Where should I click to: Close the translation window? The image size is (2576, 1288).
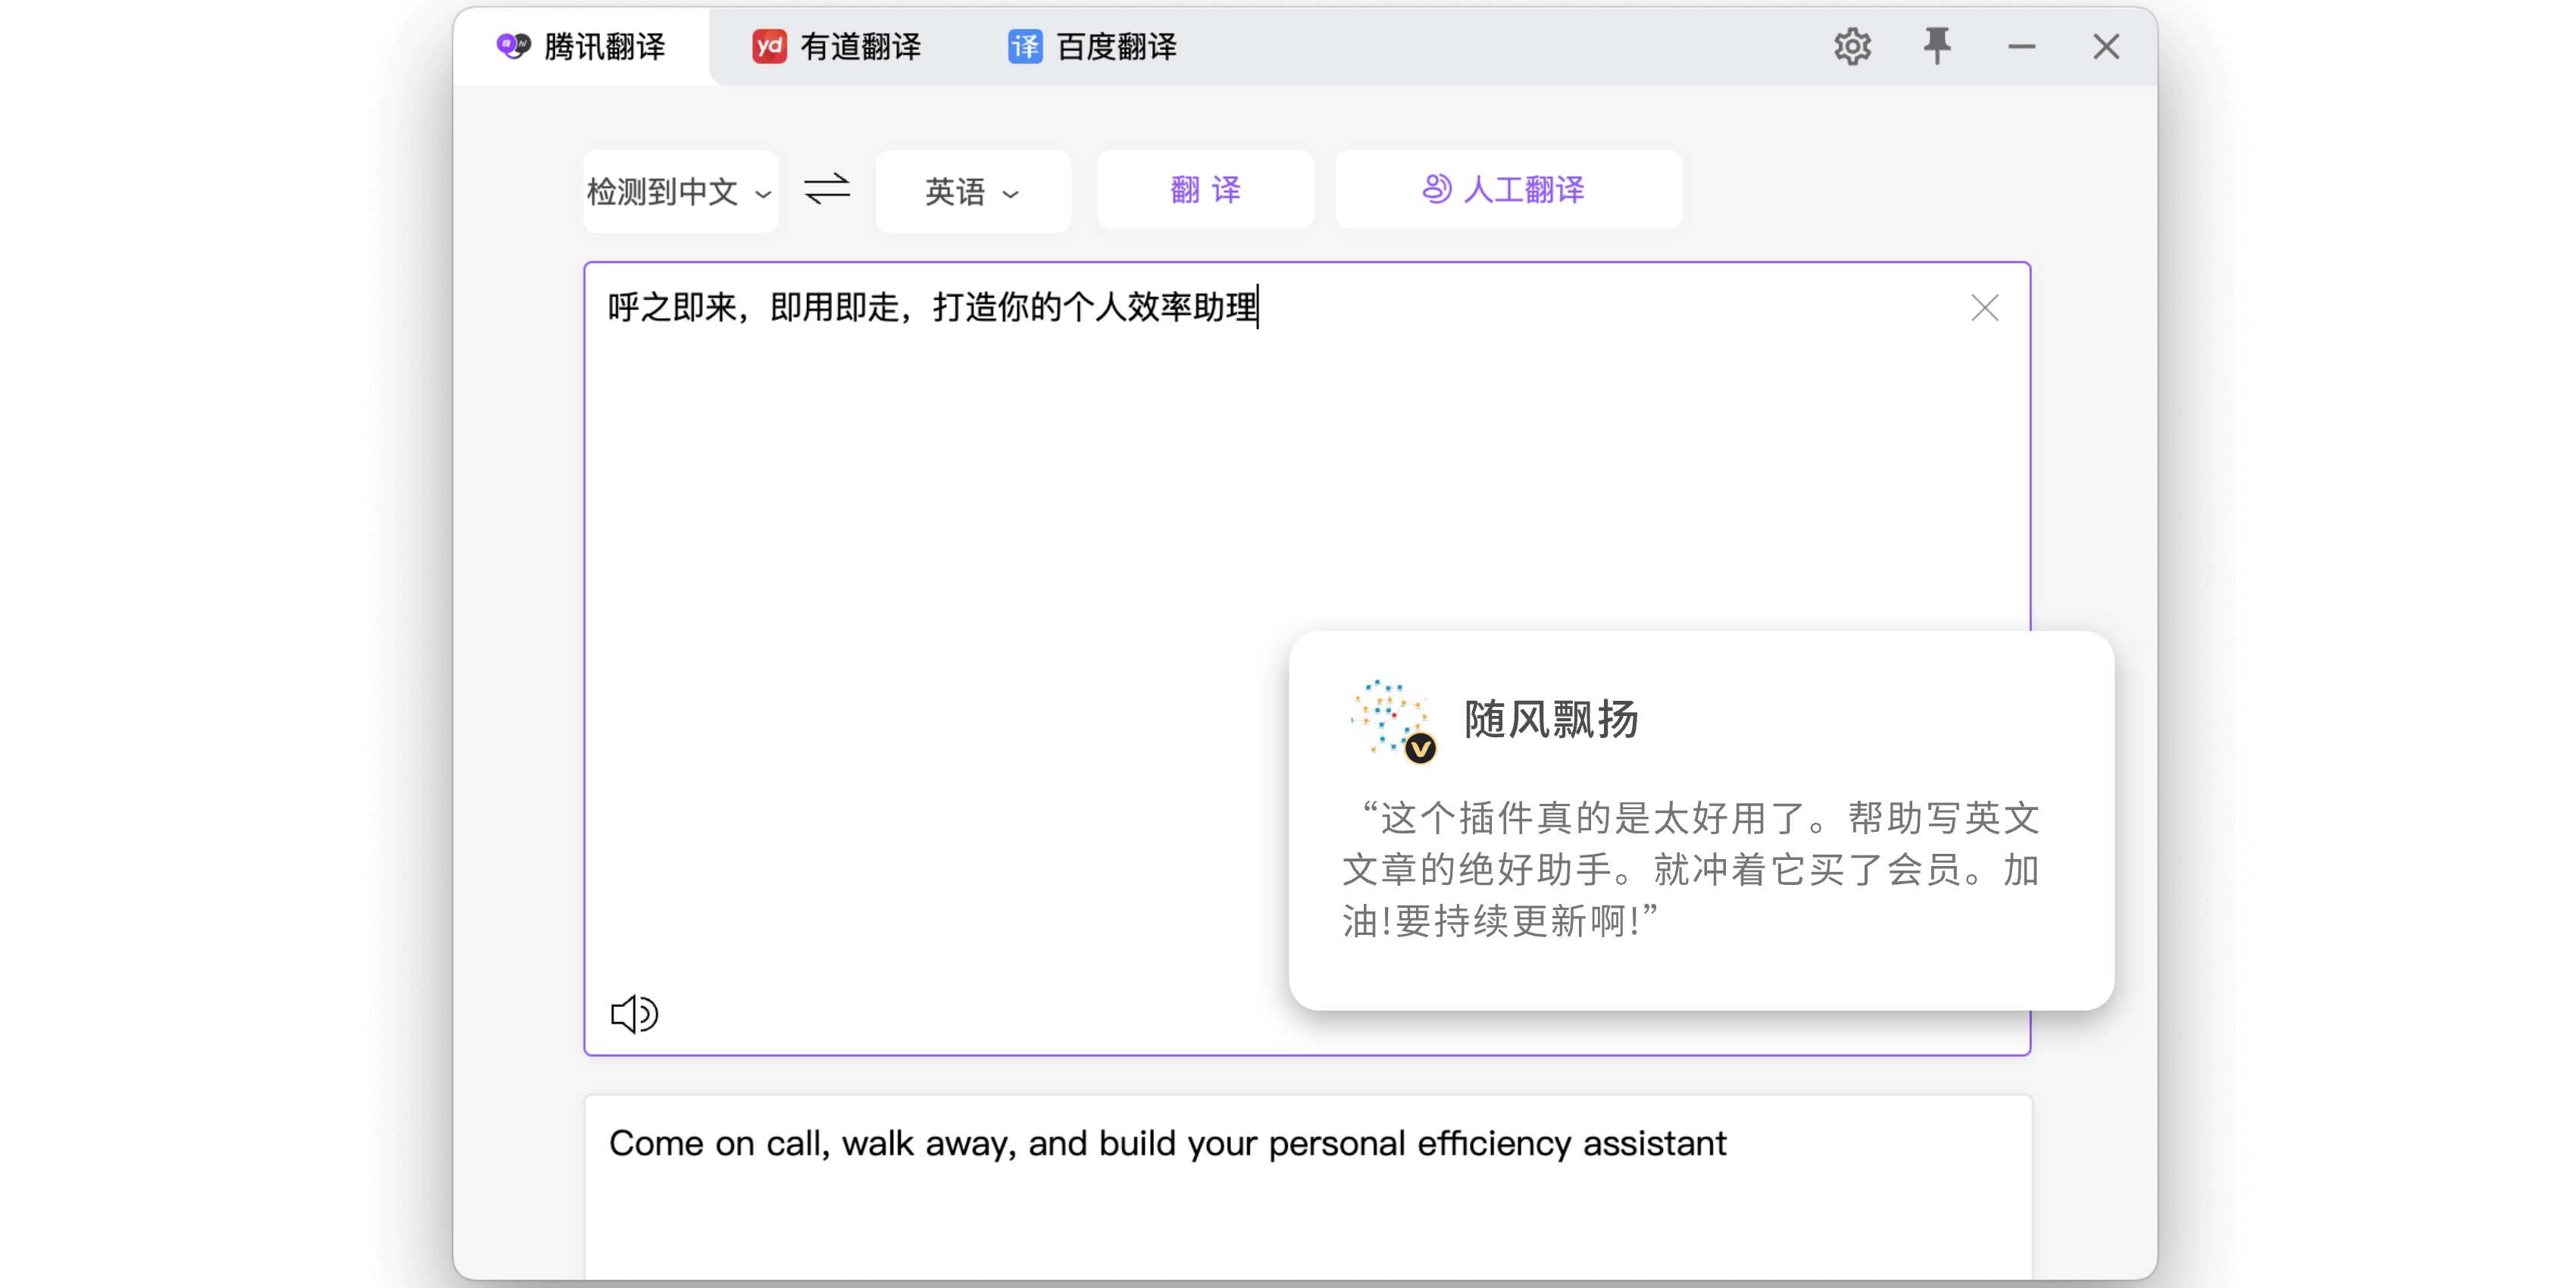point(2106,47)
